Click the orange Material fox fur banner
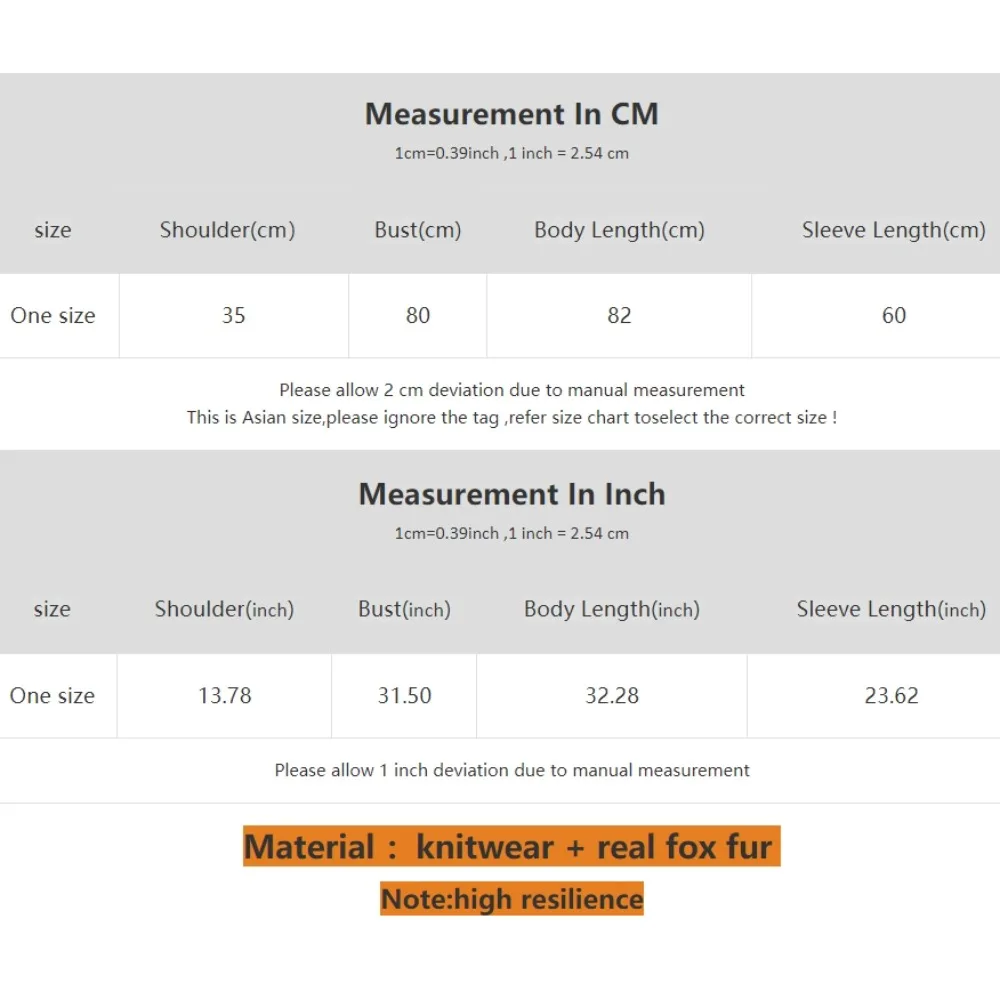 [511, 847]
